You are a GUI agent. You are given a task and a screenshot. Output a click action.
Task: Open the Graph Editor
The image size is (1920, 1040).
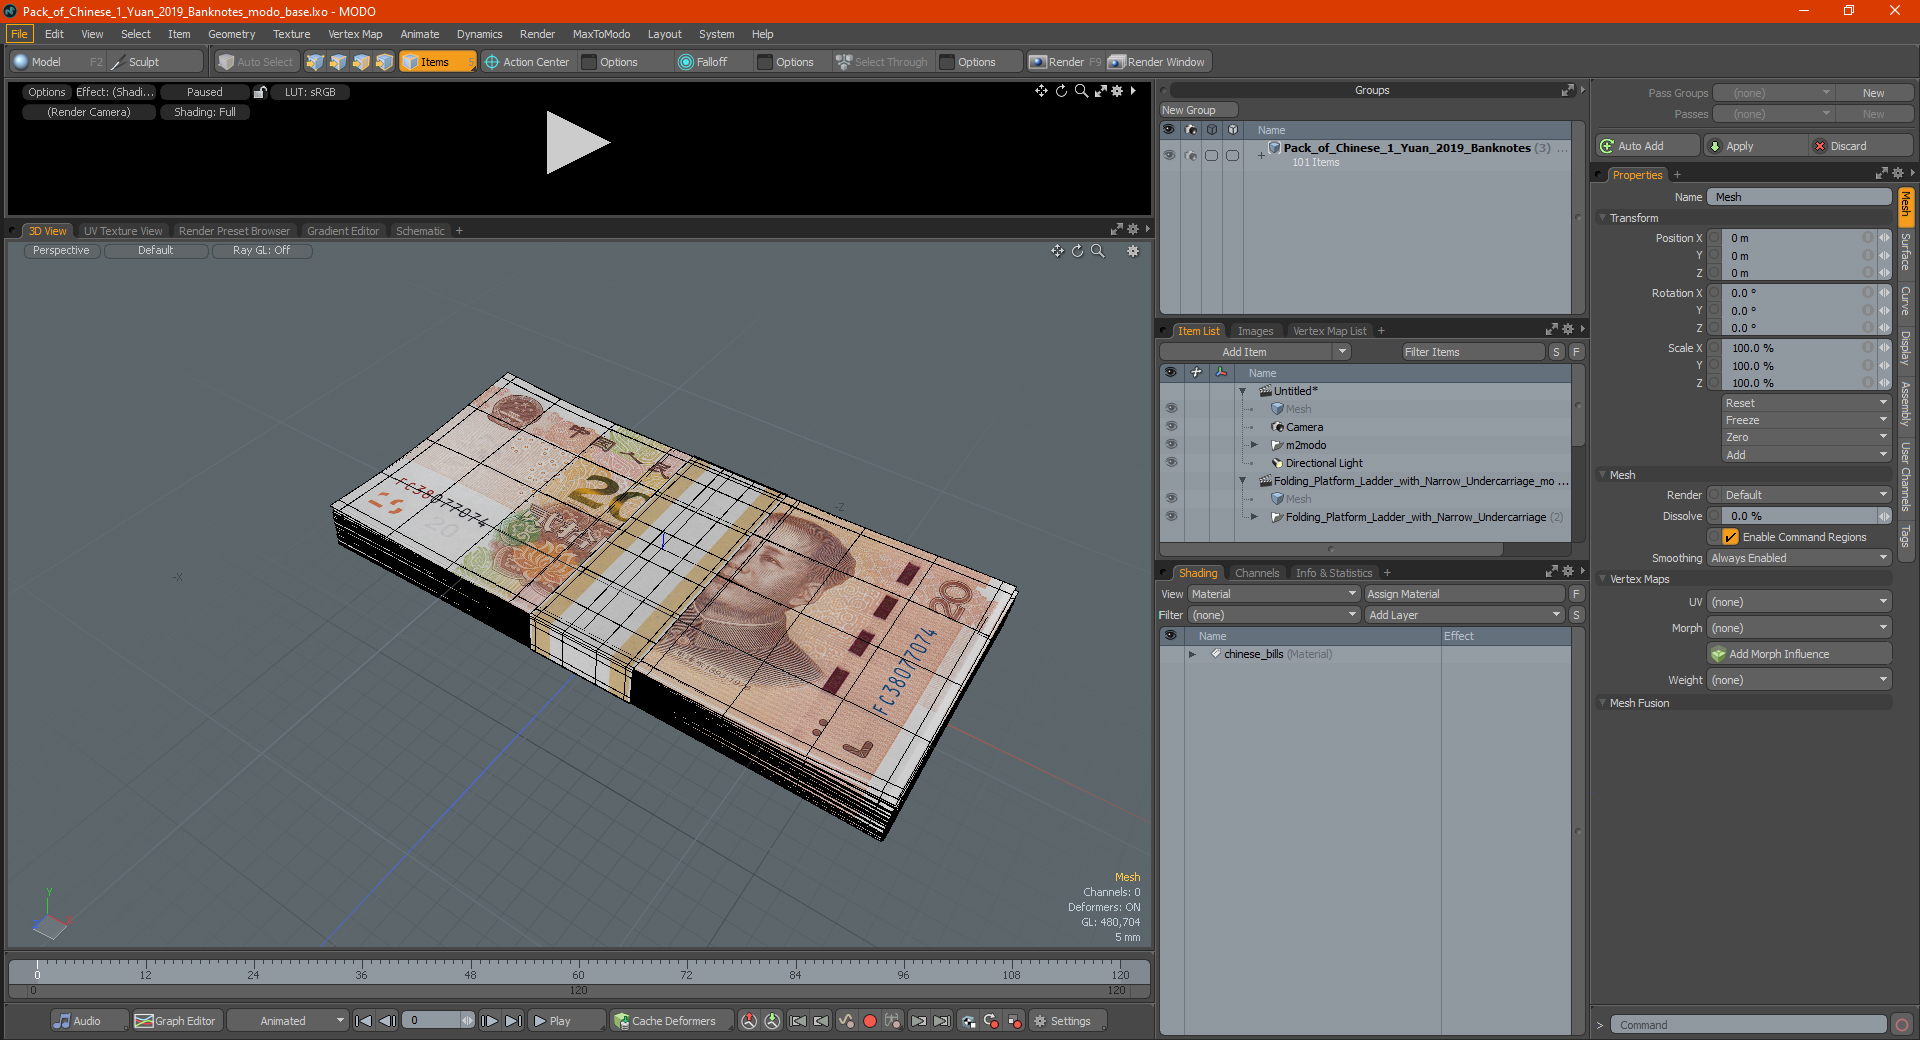(175, 1021)
